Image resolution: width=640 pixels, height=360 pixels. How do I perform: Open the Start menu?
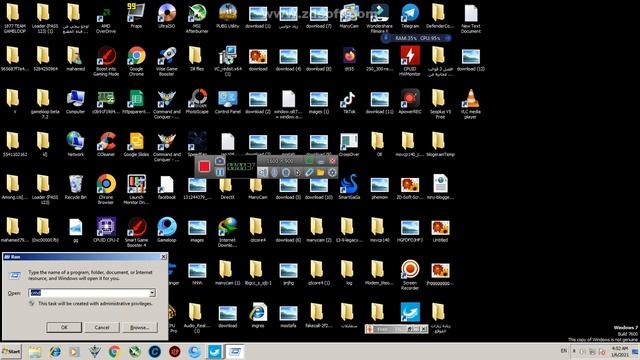(x=11, y=351)
